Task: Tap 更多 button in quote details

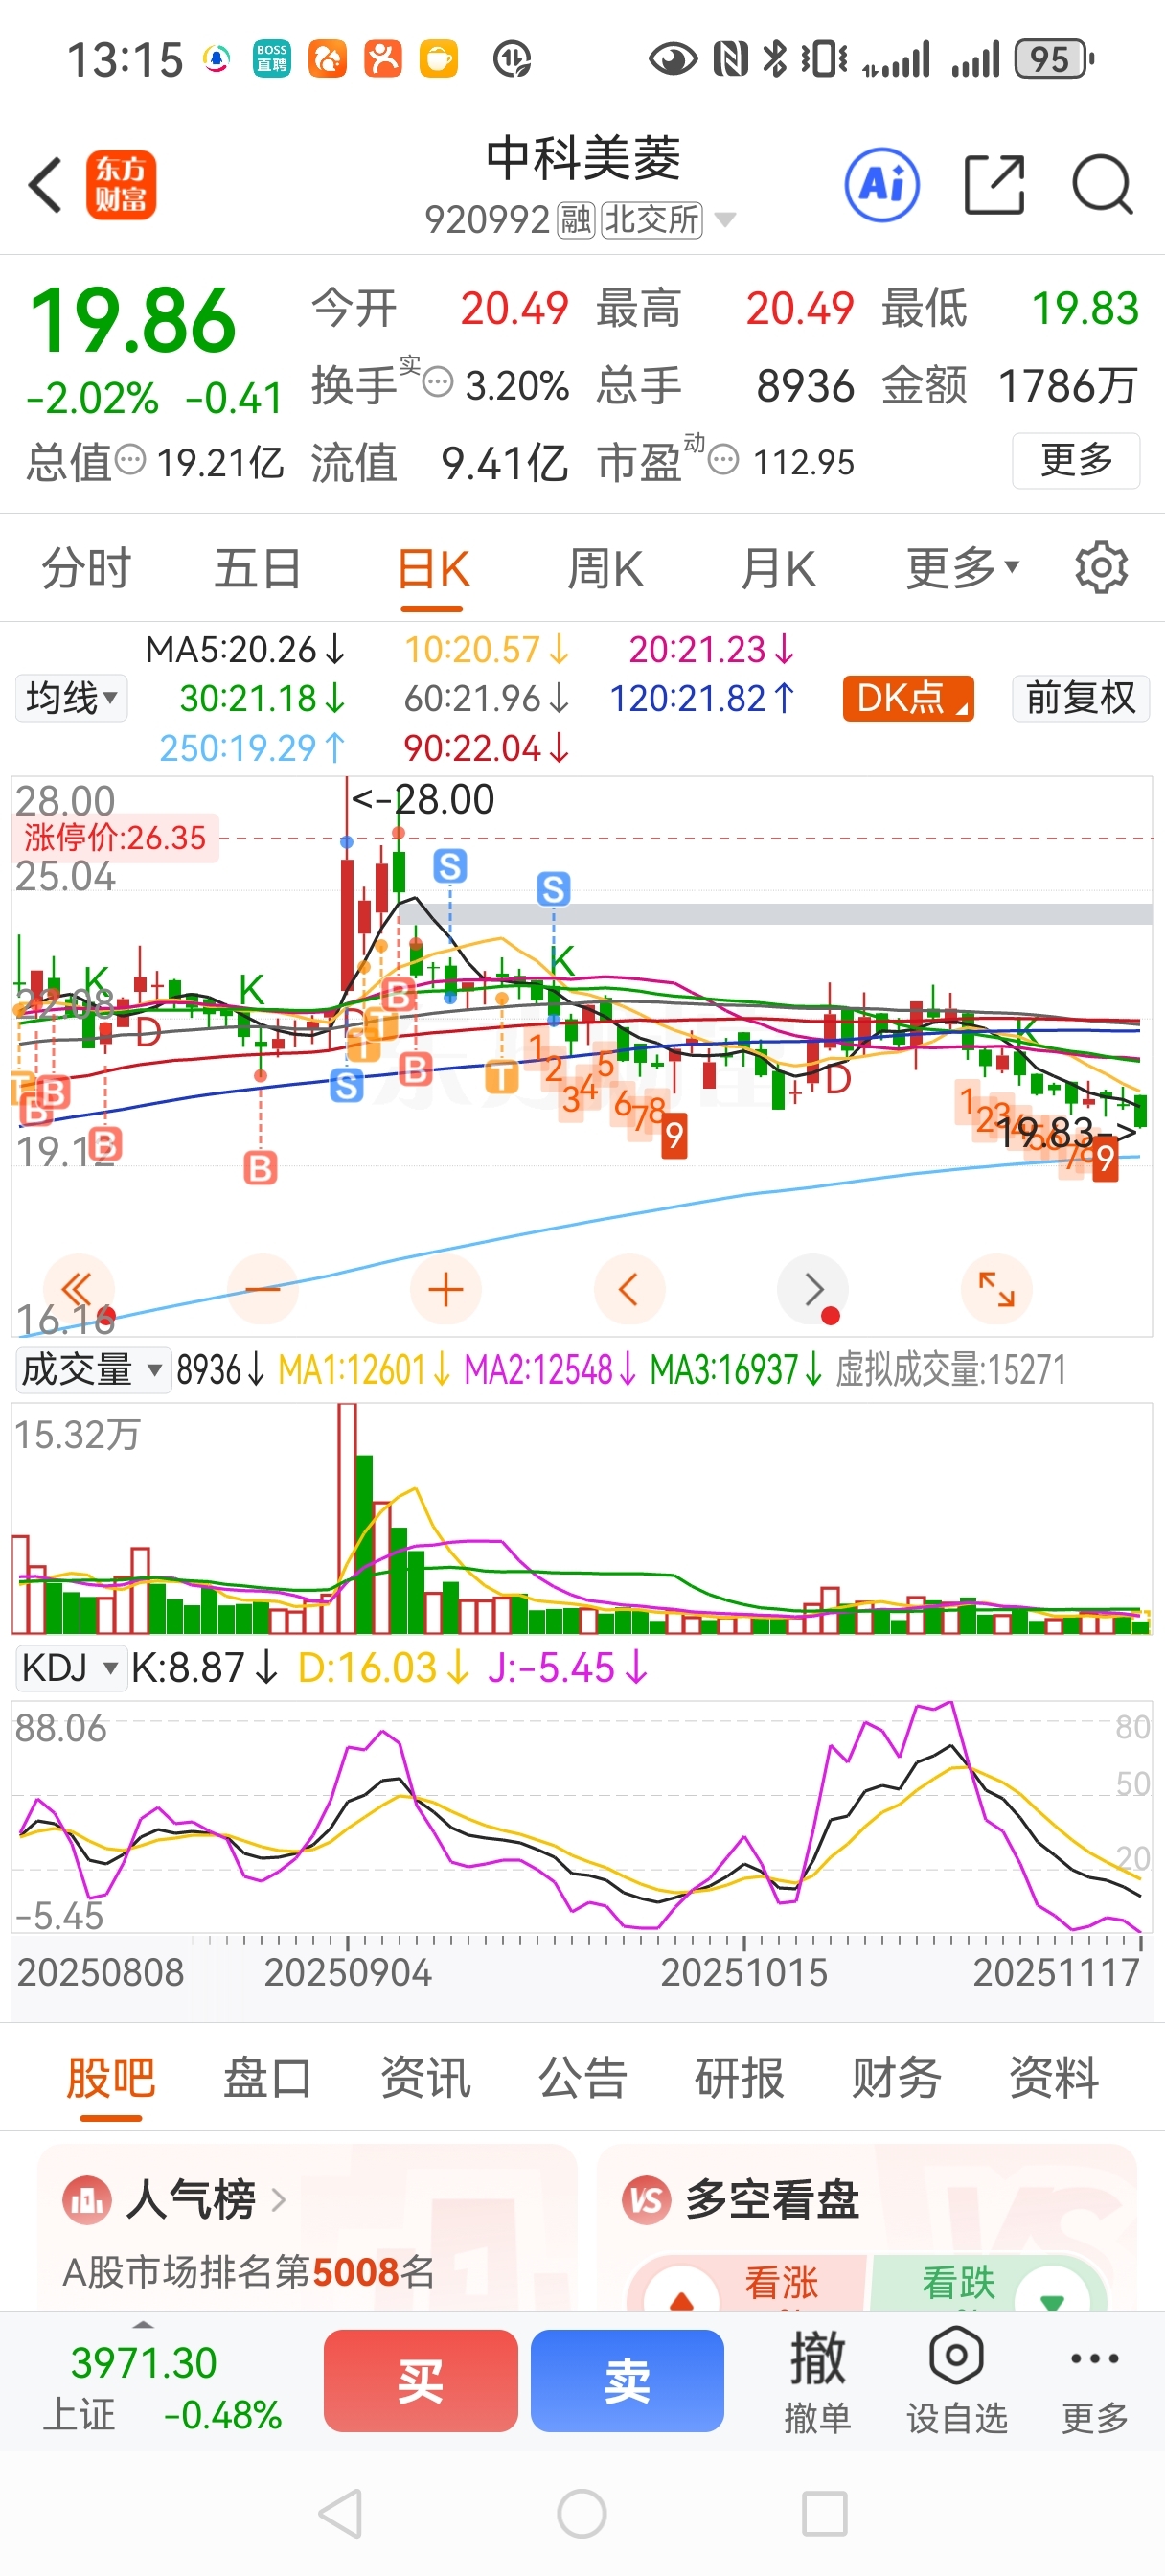Action: pyautogui.click(x=1076, y=460)
